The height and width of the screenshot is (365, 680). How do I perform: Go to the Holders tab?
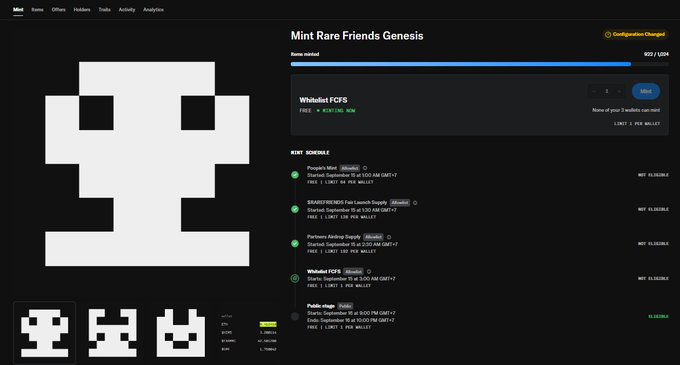tap(82, 10)
